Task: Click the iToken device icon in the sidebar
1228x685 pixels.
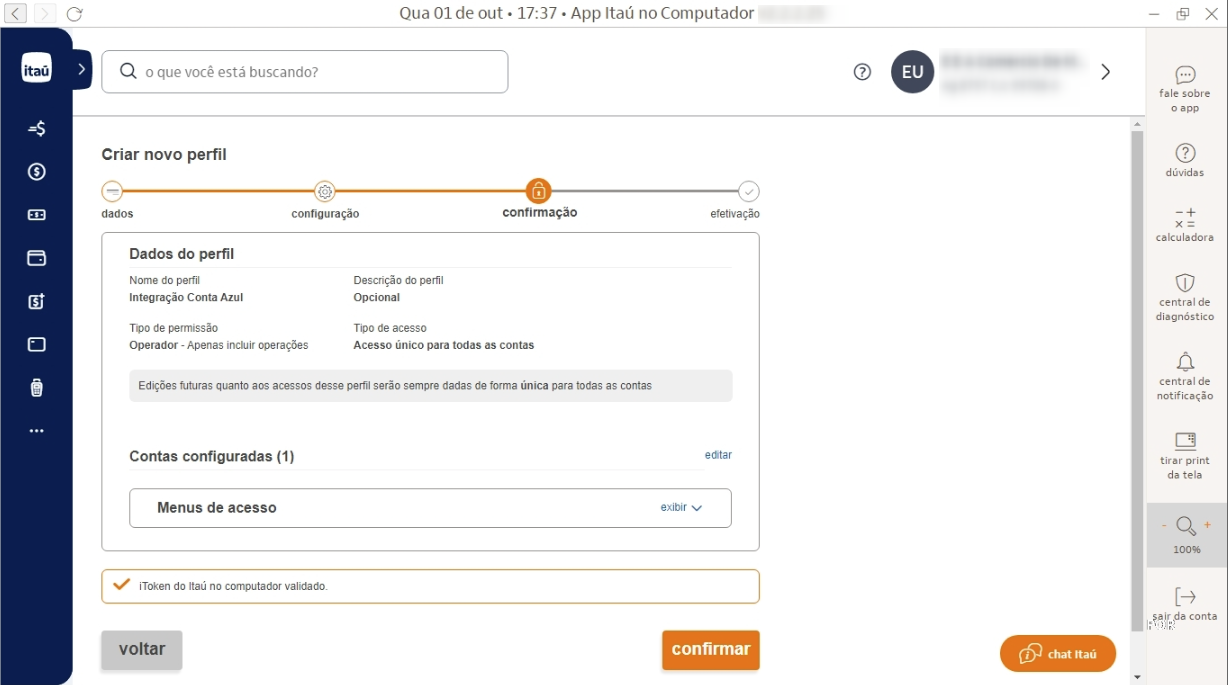Action: tap(36, 389)
